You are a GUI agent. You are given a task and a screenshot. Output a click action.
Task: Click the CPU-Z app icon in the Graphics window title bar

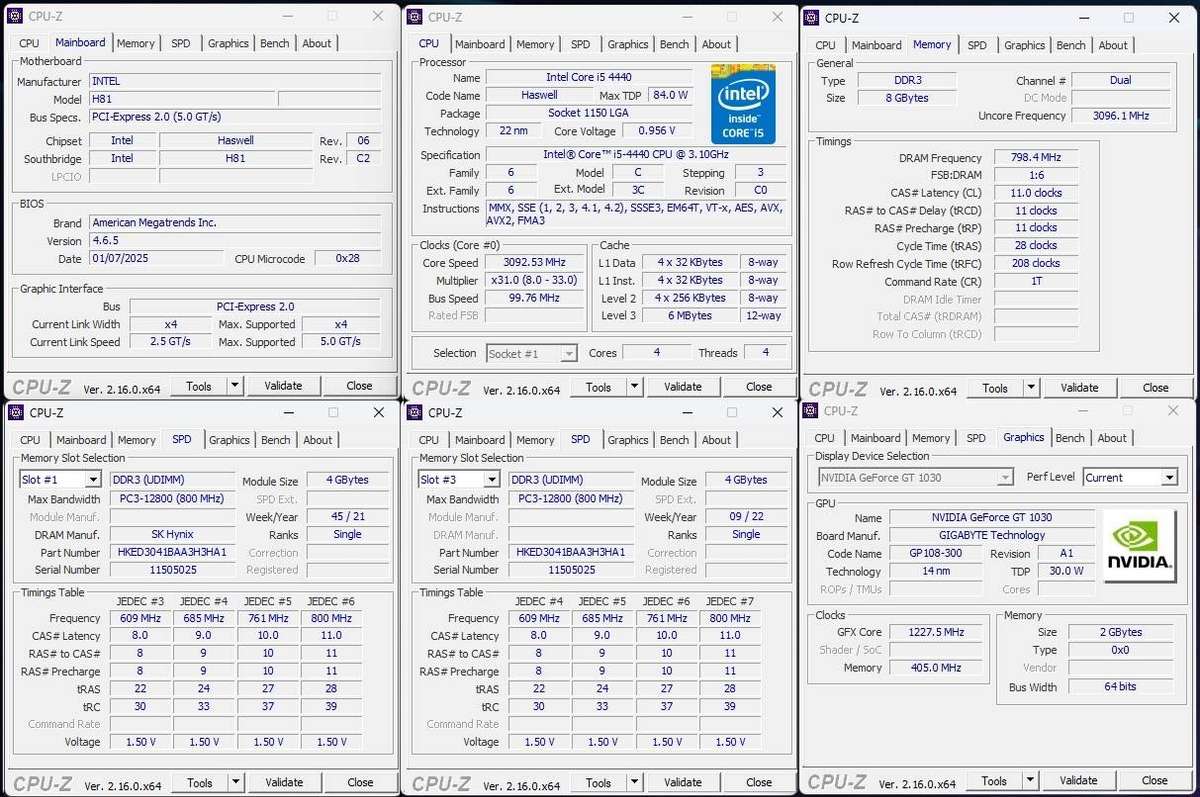[810, 412]
